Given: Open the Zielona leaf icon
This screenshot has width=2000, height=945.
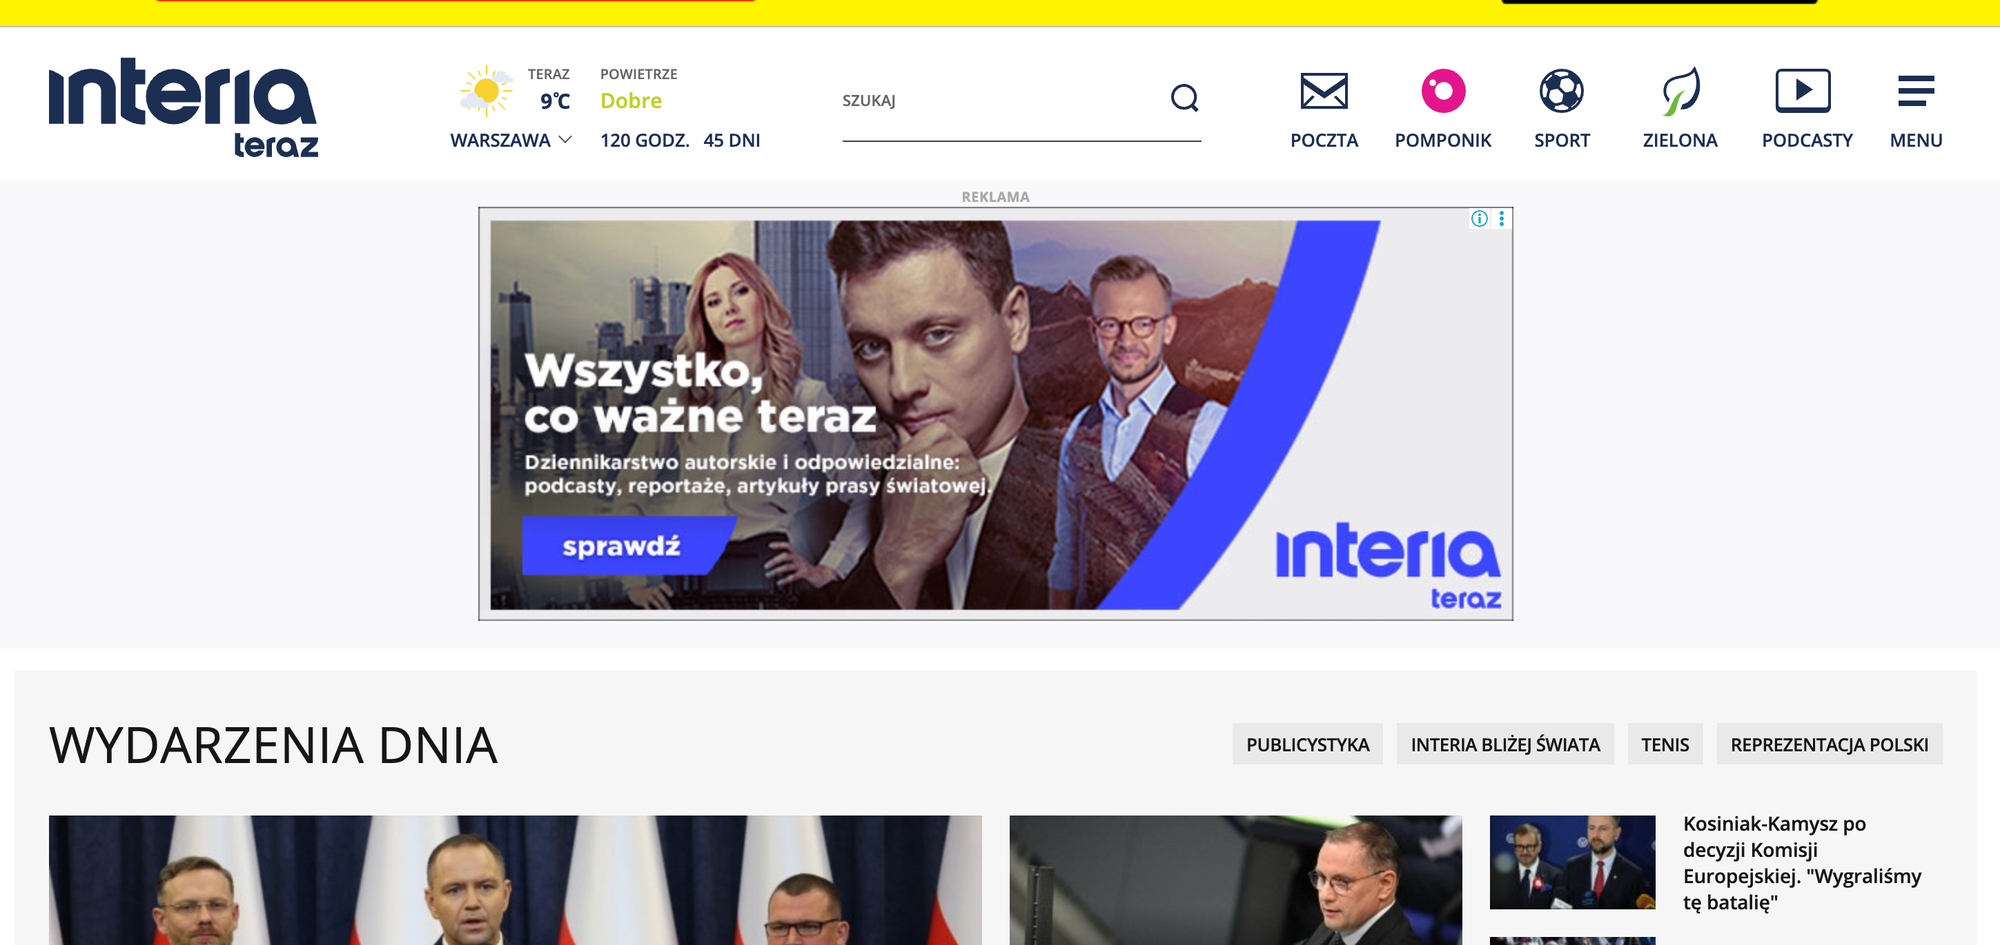Looking at the screenshot, I should pyautogui.click(x=1680, y=91).
